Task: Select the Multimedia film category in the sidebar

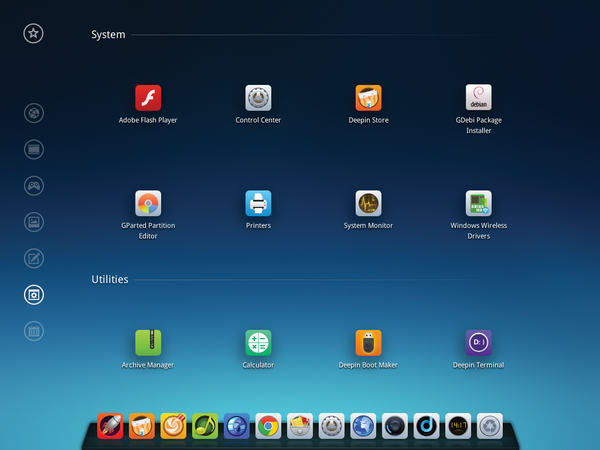Action: point(34,149)
